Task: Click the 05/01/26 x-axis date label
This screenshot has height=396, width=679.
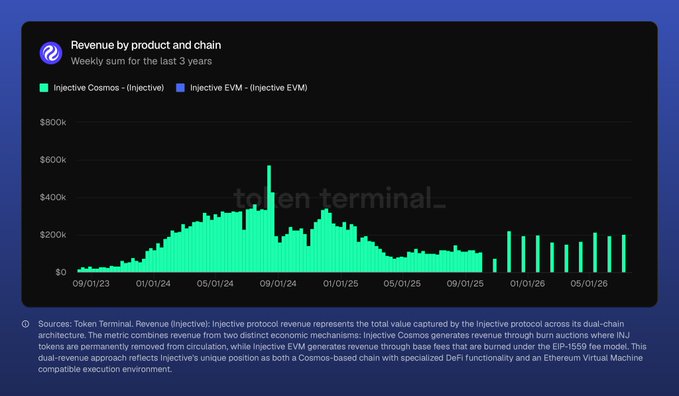Action: (589, 284)
